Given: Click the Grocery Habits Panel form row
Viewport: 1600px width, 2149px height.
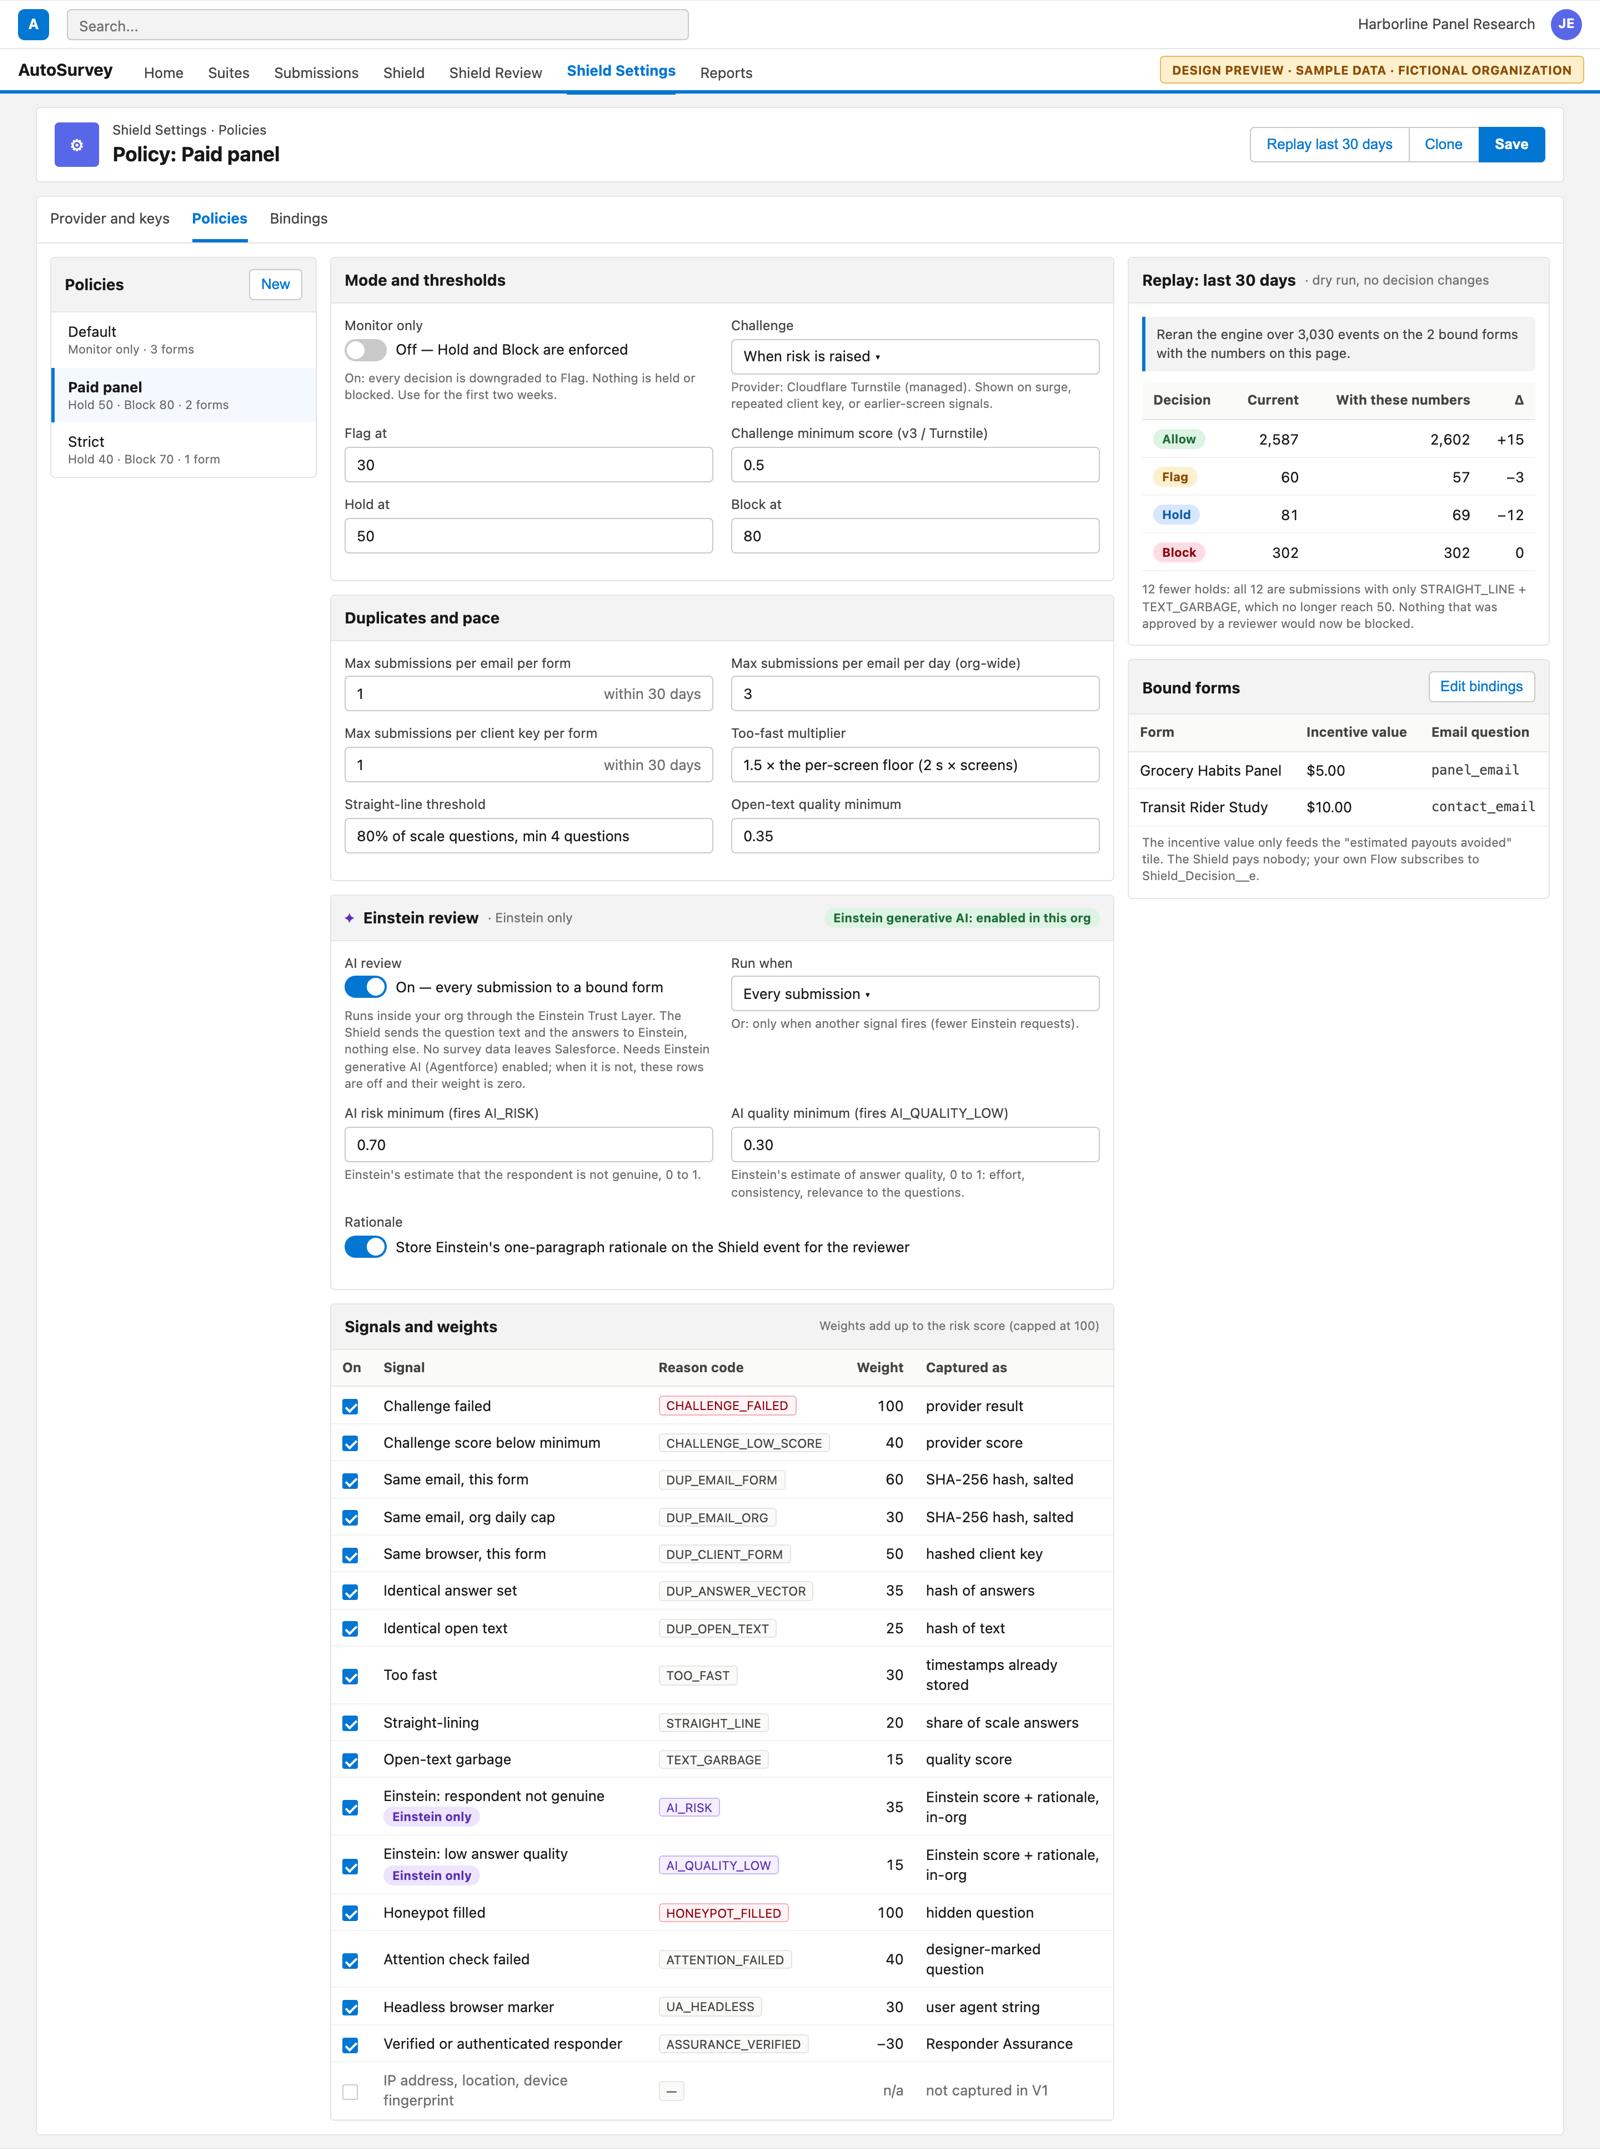Looking at the screenshot, I should 1338,770.
